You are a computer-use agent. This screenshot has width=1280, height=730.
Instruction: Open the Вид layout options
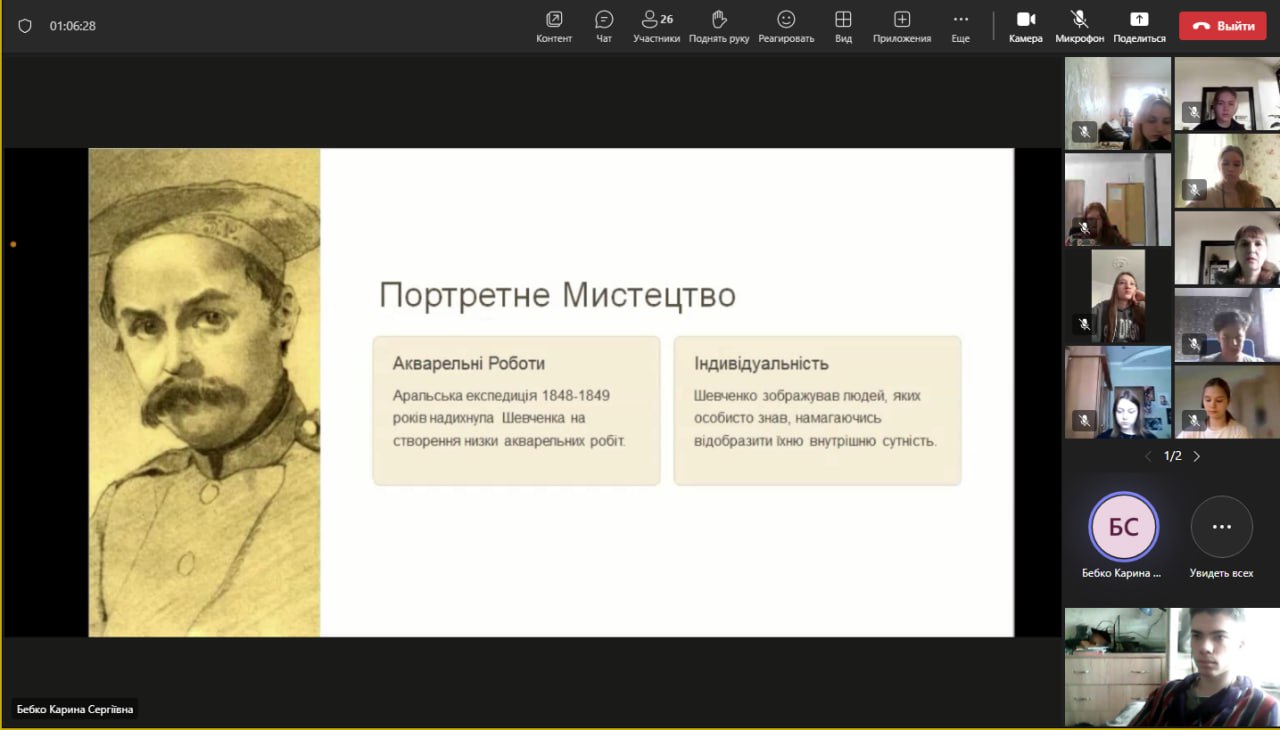tap(843, 26)
